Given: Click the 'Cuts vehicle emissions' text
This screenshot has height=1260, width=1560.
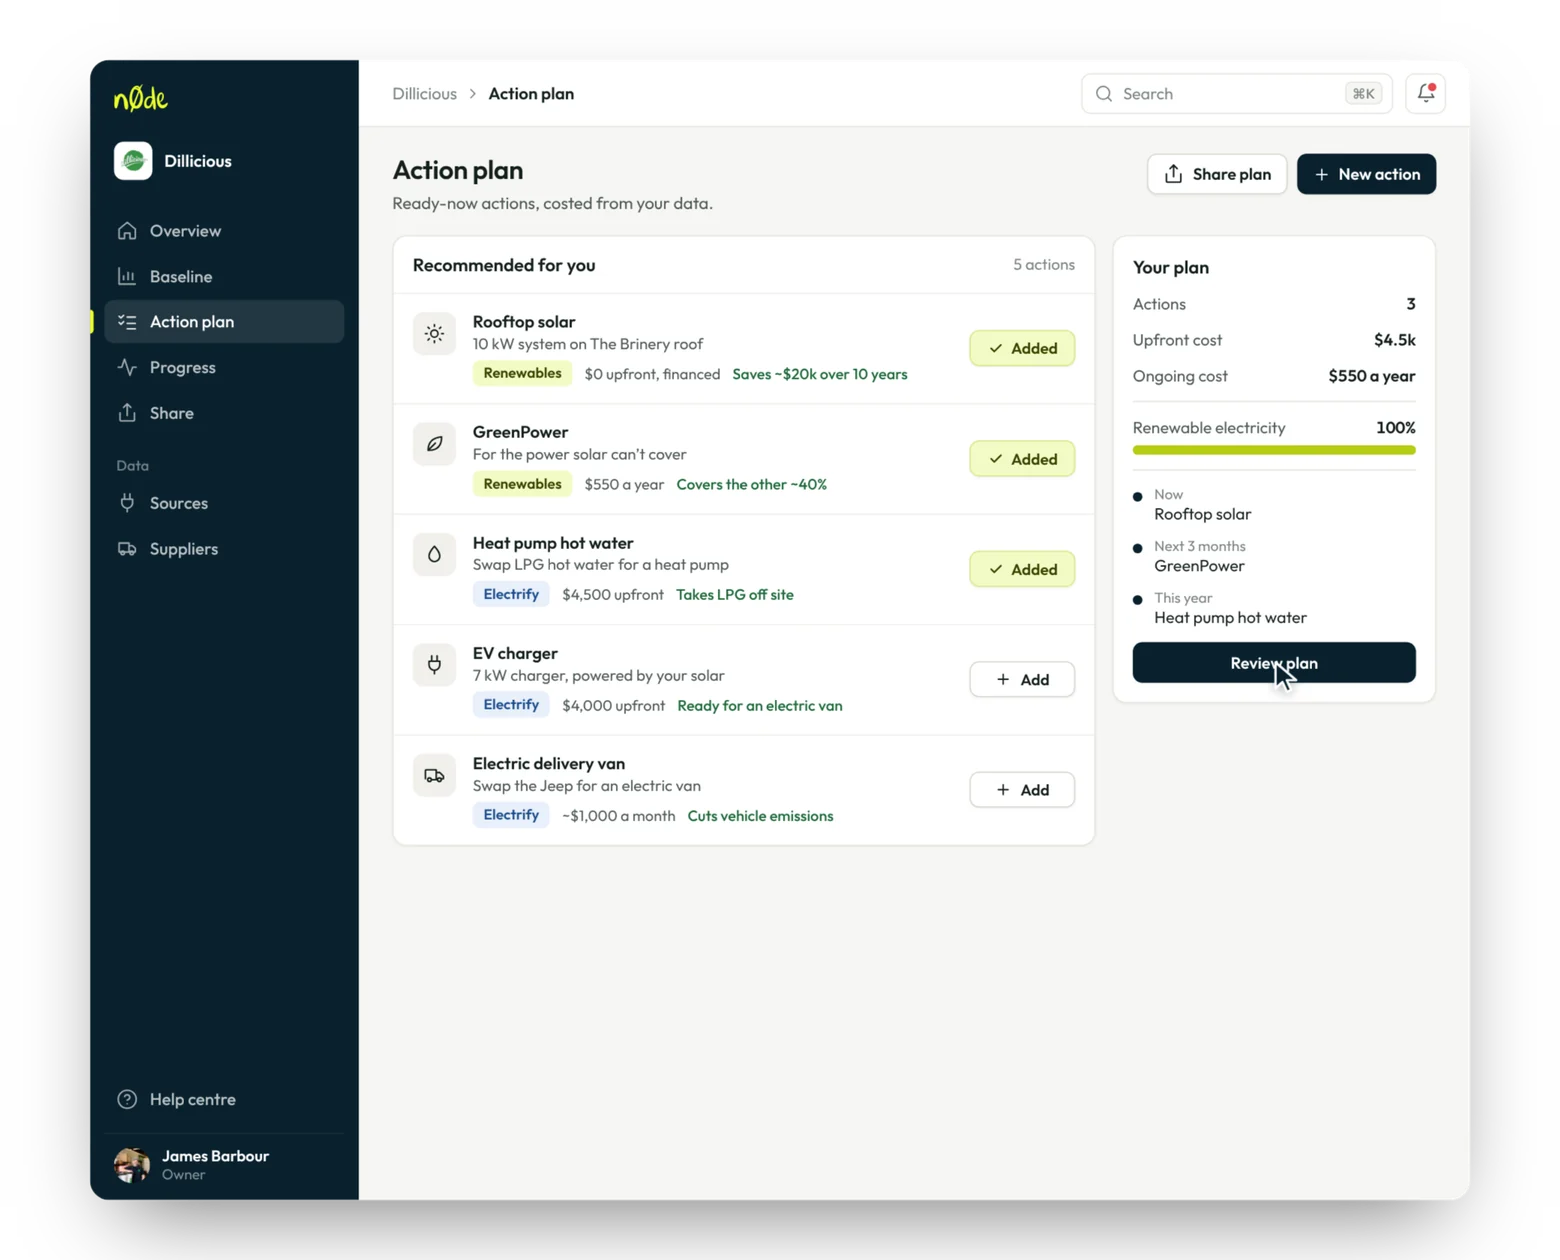Looking at the screenshot, I should click(x=760, y=816).
